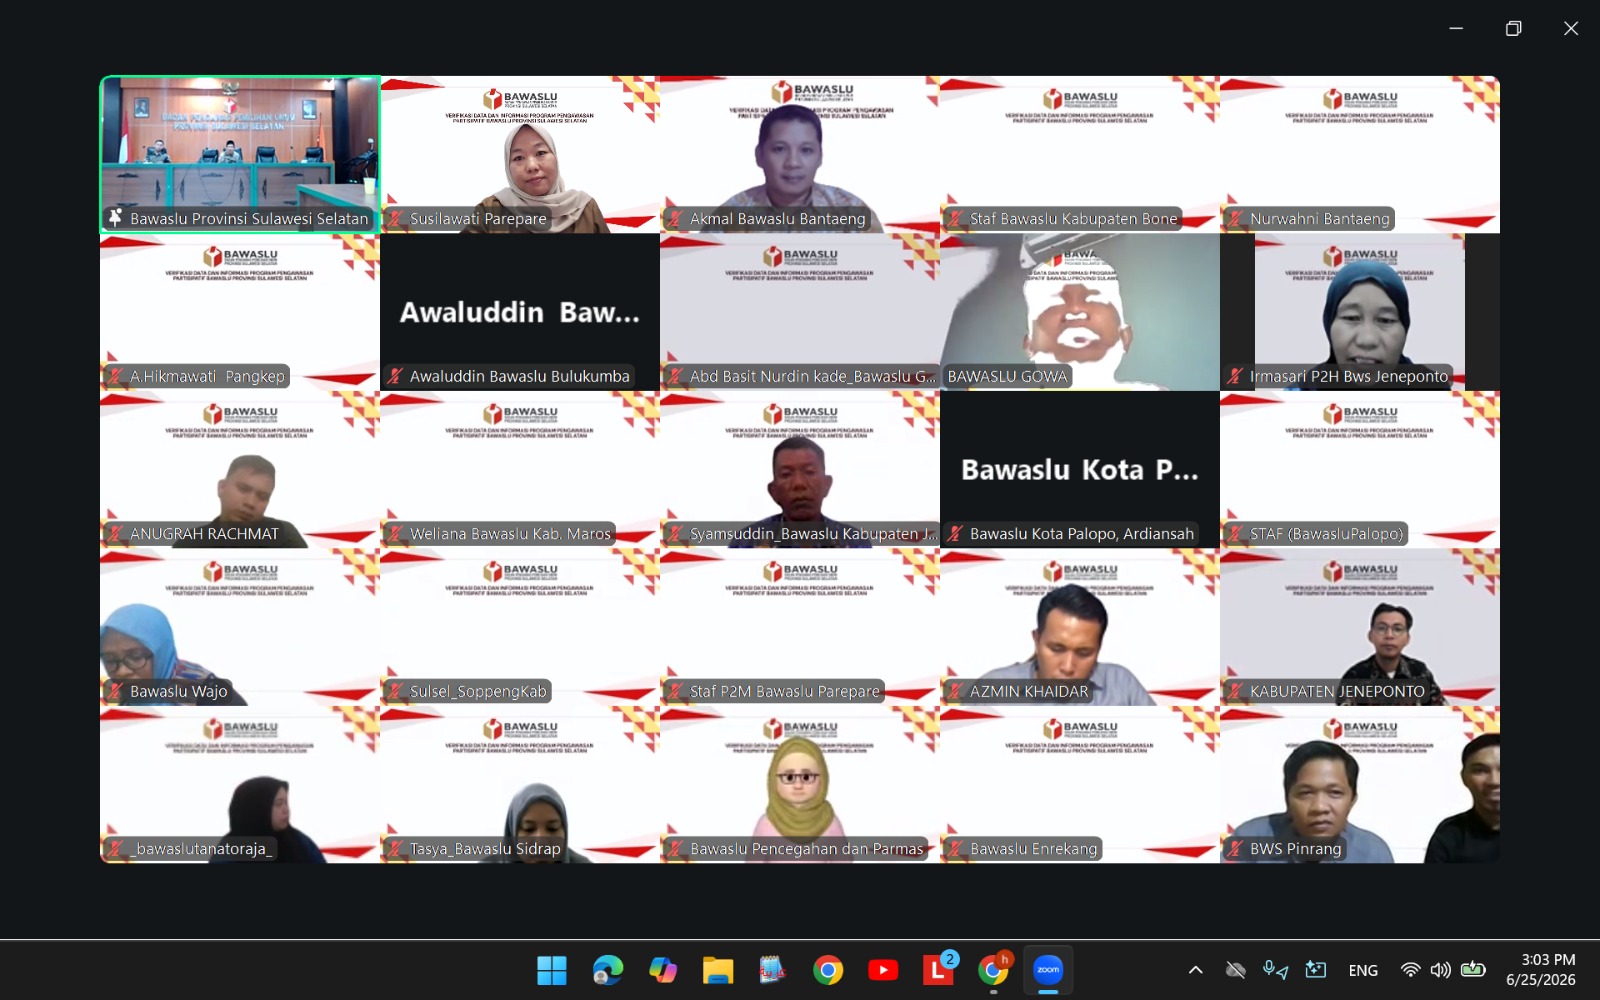Open the red L app with badge
This screenshot has width=1600, height=1000.
938,969
